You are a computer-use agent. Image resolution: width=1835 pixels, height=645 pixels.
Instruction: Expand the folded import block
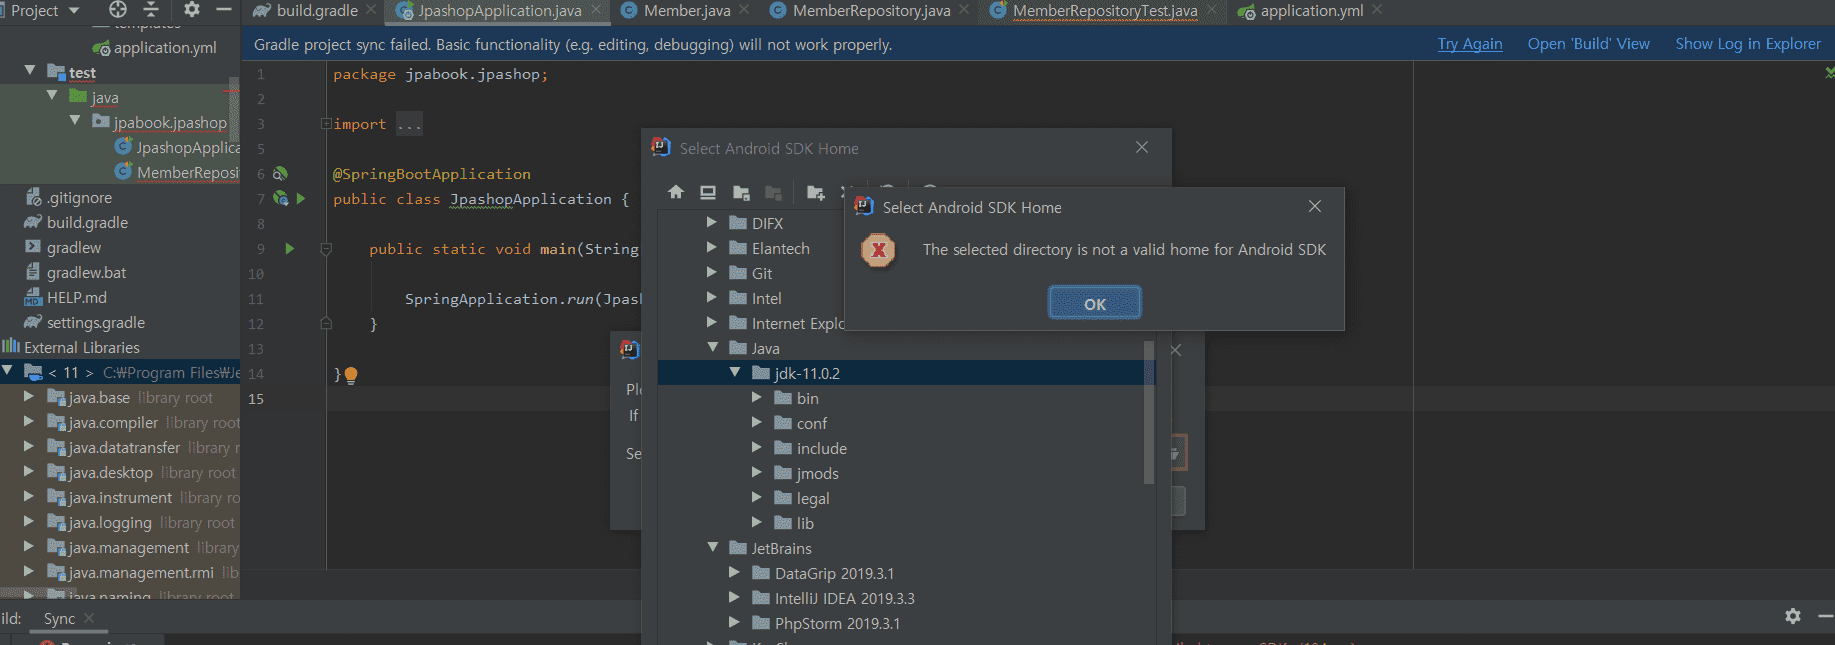326,123
